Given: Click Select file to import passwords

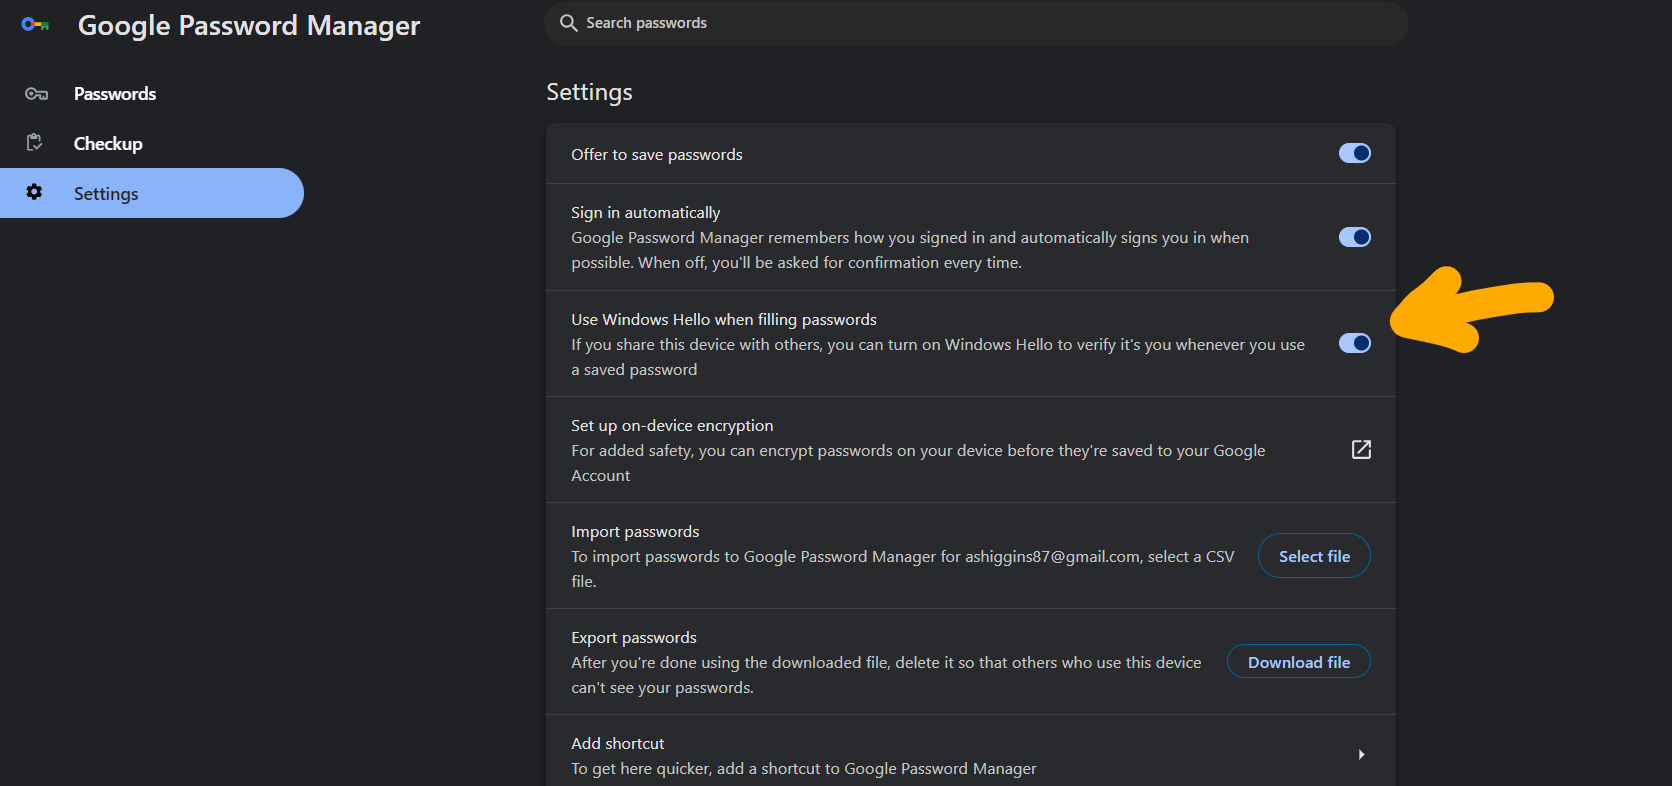Looking at the screenshot, I should (x=1314, y=556).
